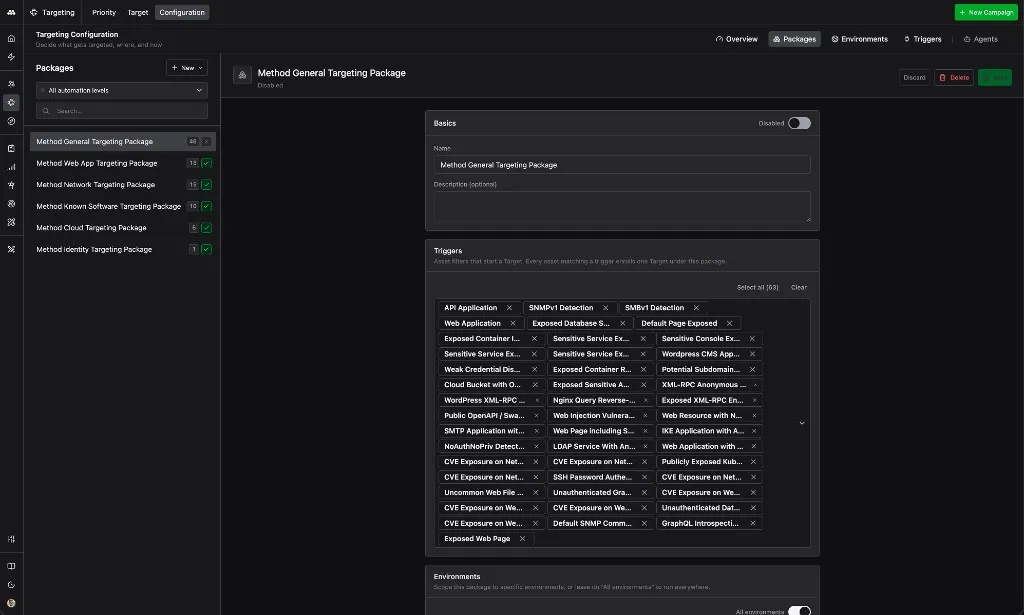
Task: Toggle Method Network Targeting Package checkbox
Action: point(206,185)
